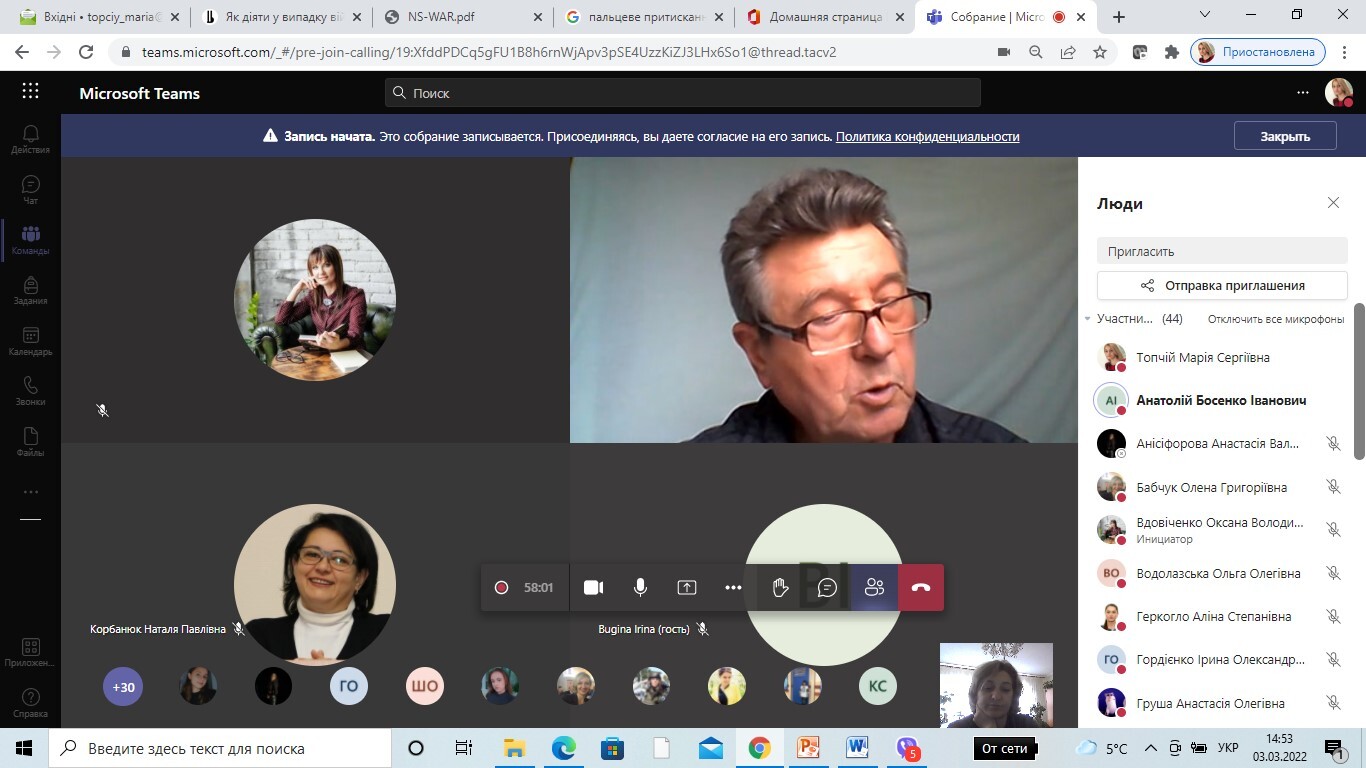The width and height of the screenshot is (1366, 768).
Task: Hide the participants panel from meeting toolbar
Action: point(874,588)
